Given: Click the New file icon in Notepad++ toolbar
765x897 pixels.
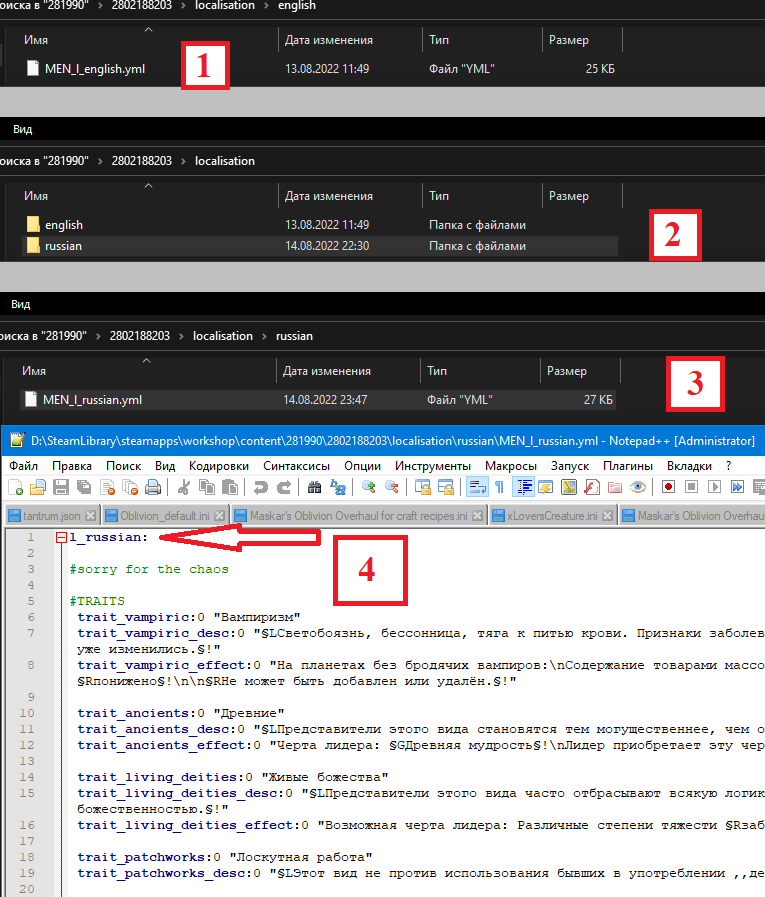Looking at the screenshot, I should pos(15,487).
